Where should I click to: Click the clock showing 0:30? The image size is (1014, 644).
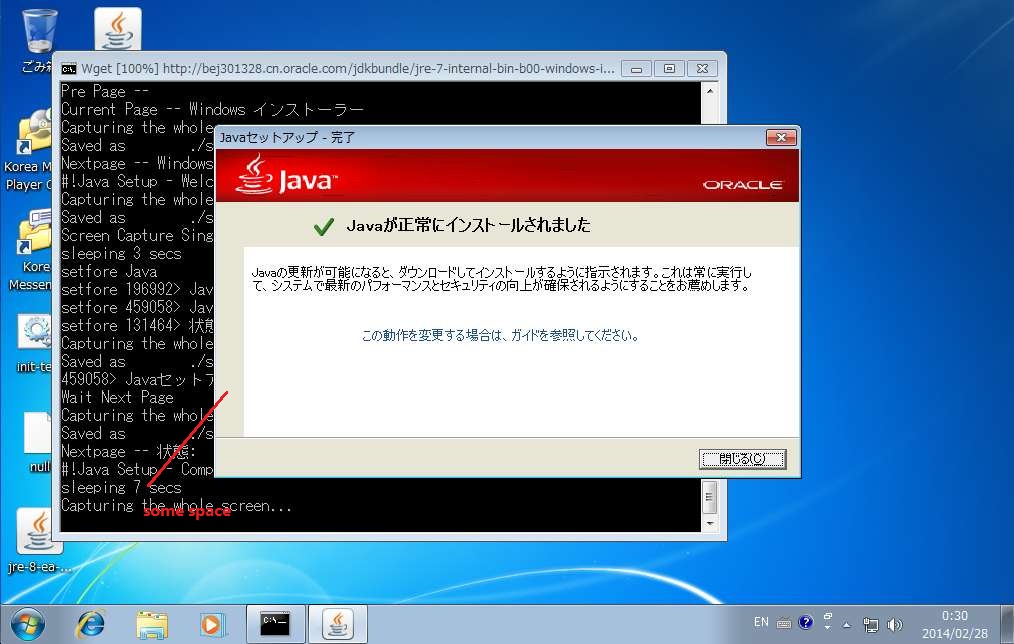coord(955,616)
